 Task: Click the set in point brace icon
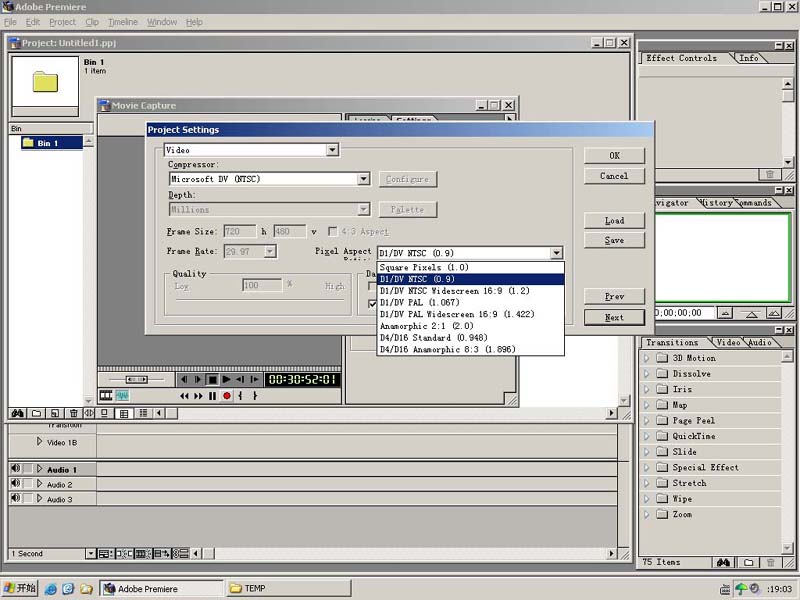pyautogui.click(x=240, y=395)
